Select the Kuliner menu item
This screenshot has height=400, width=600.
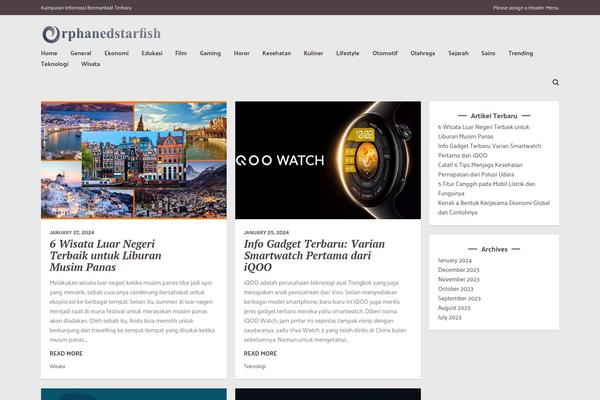(313, 53)
